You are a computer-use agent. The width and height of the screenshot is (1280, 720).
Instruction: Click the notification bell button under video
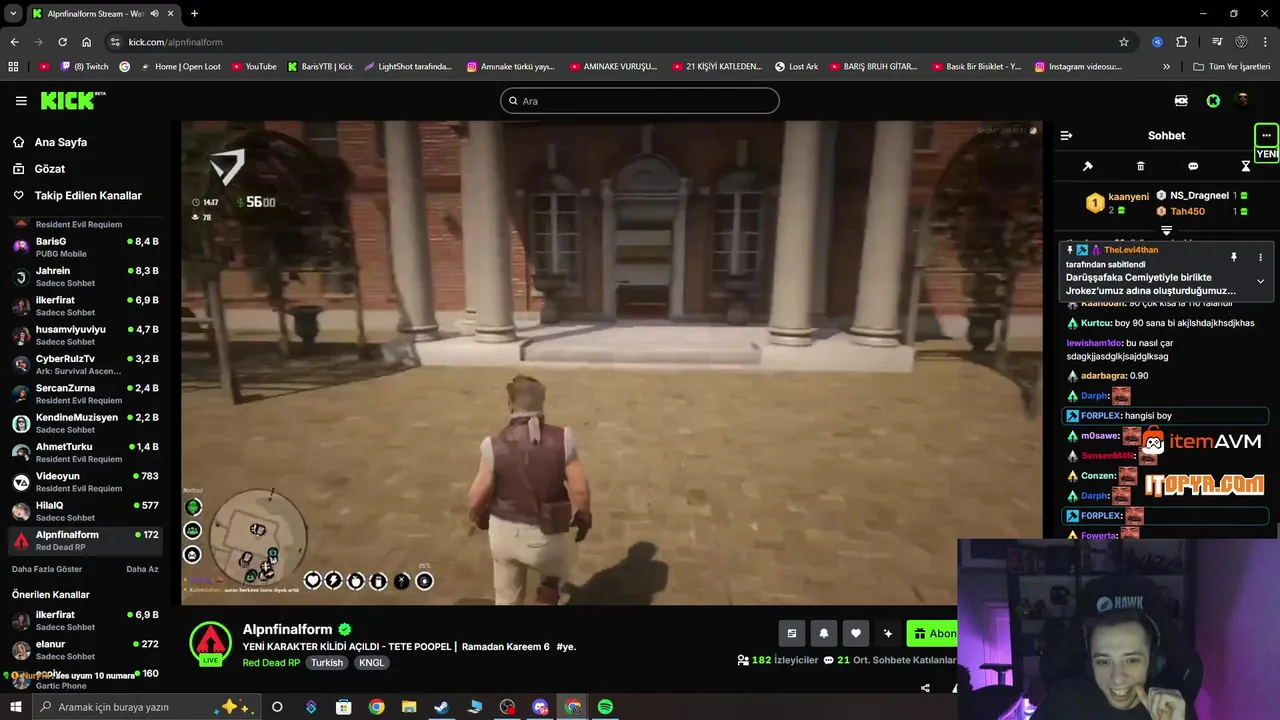(824, 633)
